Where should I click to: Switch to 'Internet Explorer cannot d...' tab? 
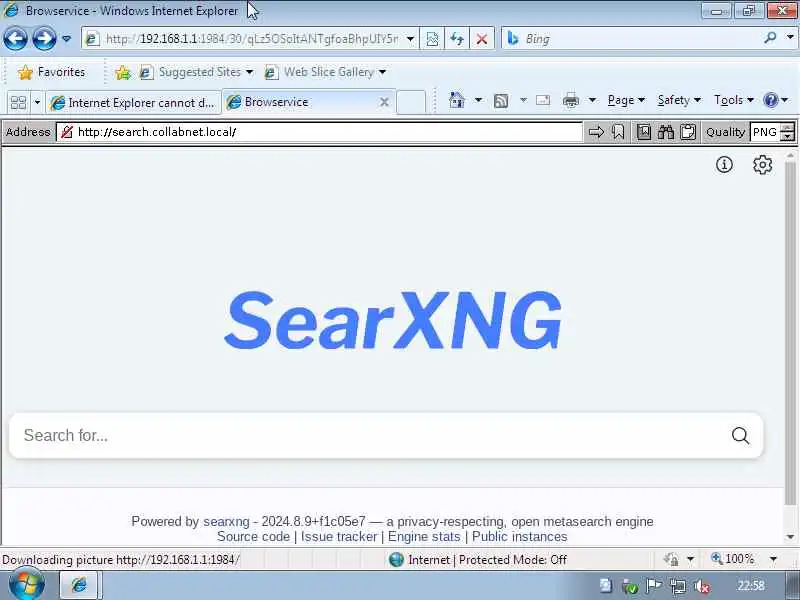coord(133,103)
